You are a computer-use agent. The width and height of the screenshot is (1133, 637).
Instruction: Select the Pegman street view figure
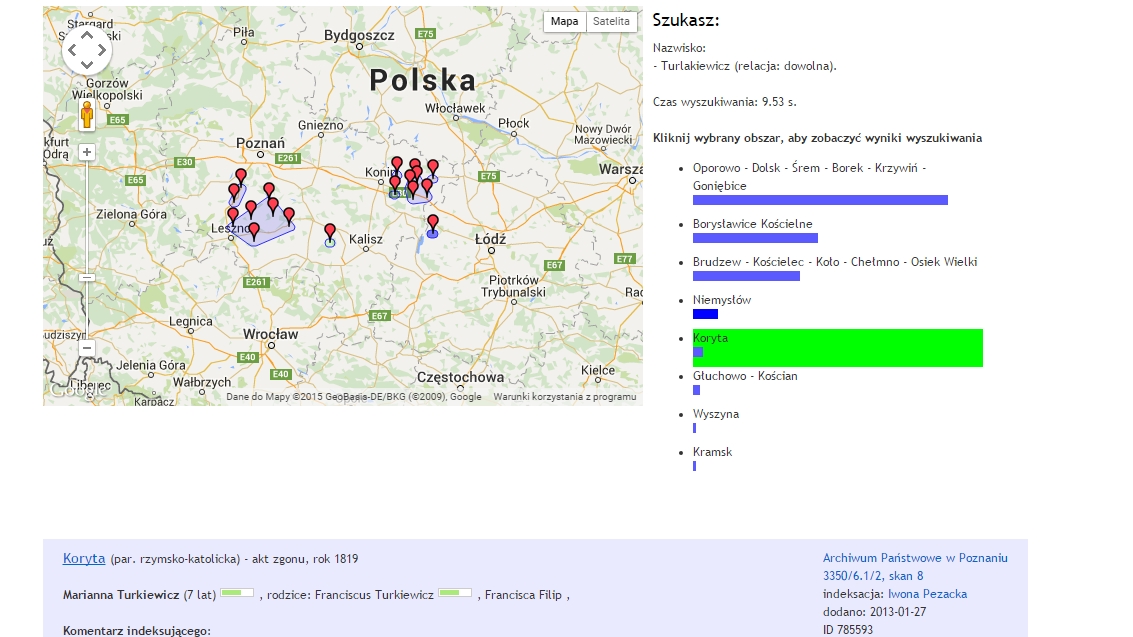(88, 116)
